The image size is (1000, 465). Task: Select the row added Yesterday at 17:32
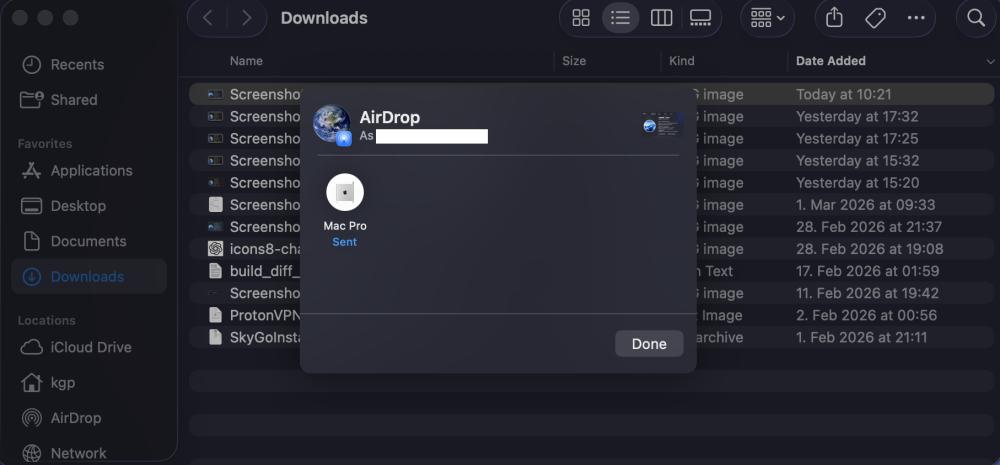[591, 117]
